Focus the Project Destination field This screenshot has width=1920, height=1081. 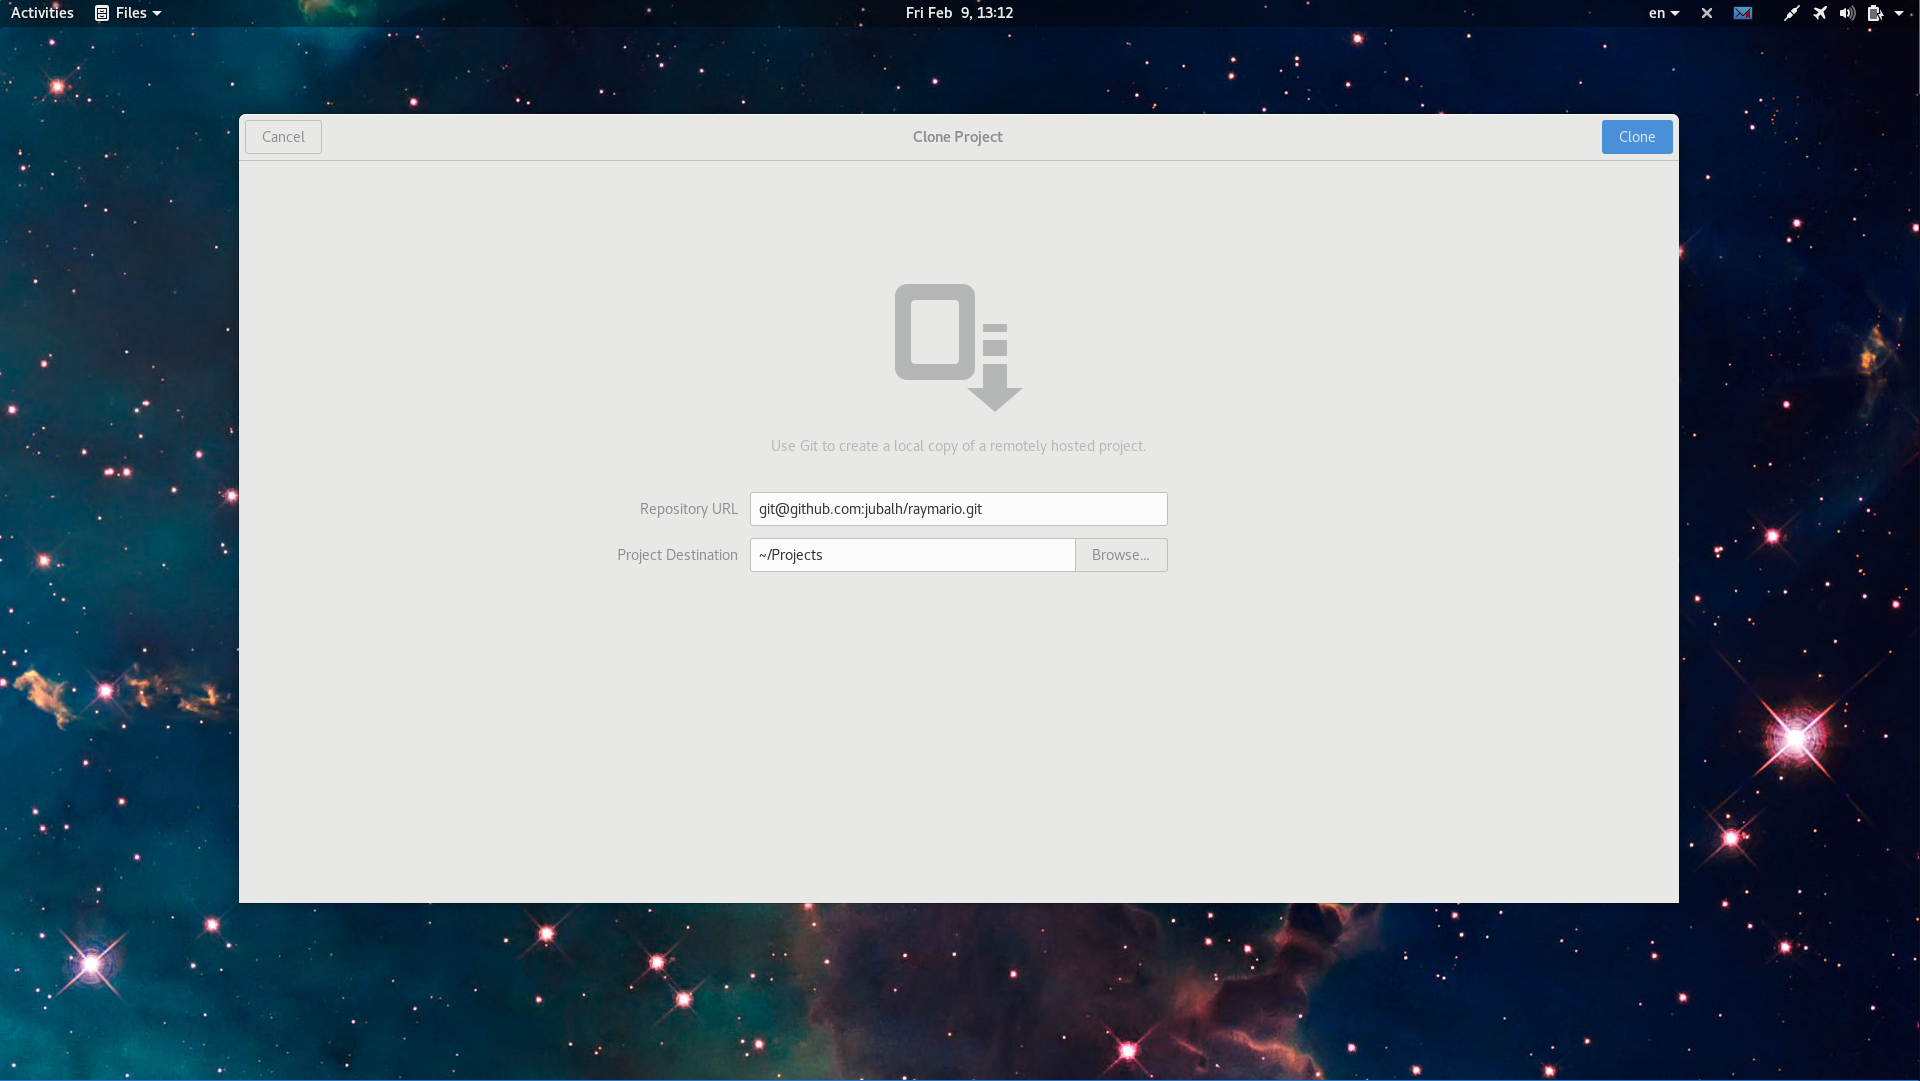coord(912,555)
